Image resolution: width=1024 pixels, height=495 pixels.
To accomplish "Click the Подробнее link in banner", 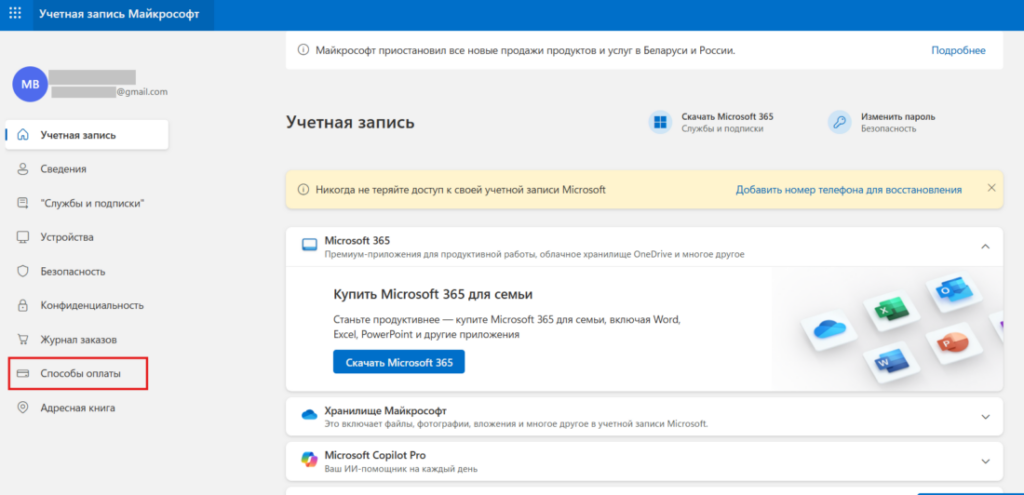I will click(x=958, y=50).
